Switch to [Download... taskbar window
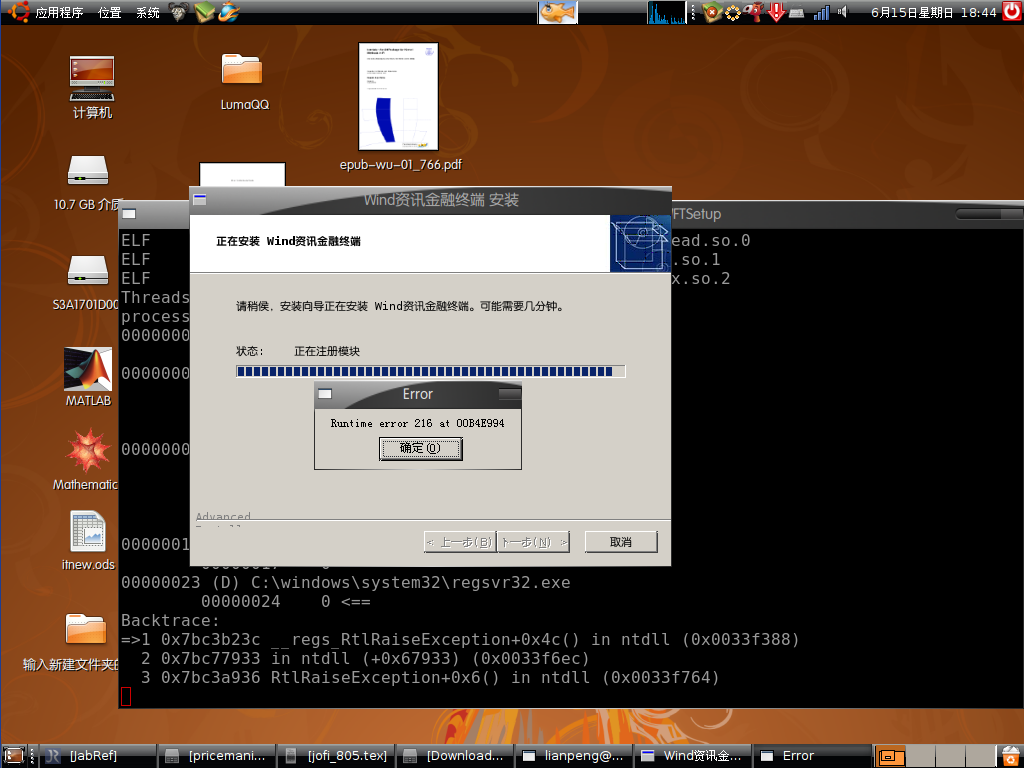This screenshot has width=1024, height=768. pos(455,756)
